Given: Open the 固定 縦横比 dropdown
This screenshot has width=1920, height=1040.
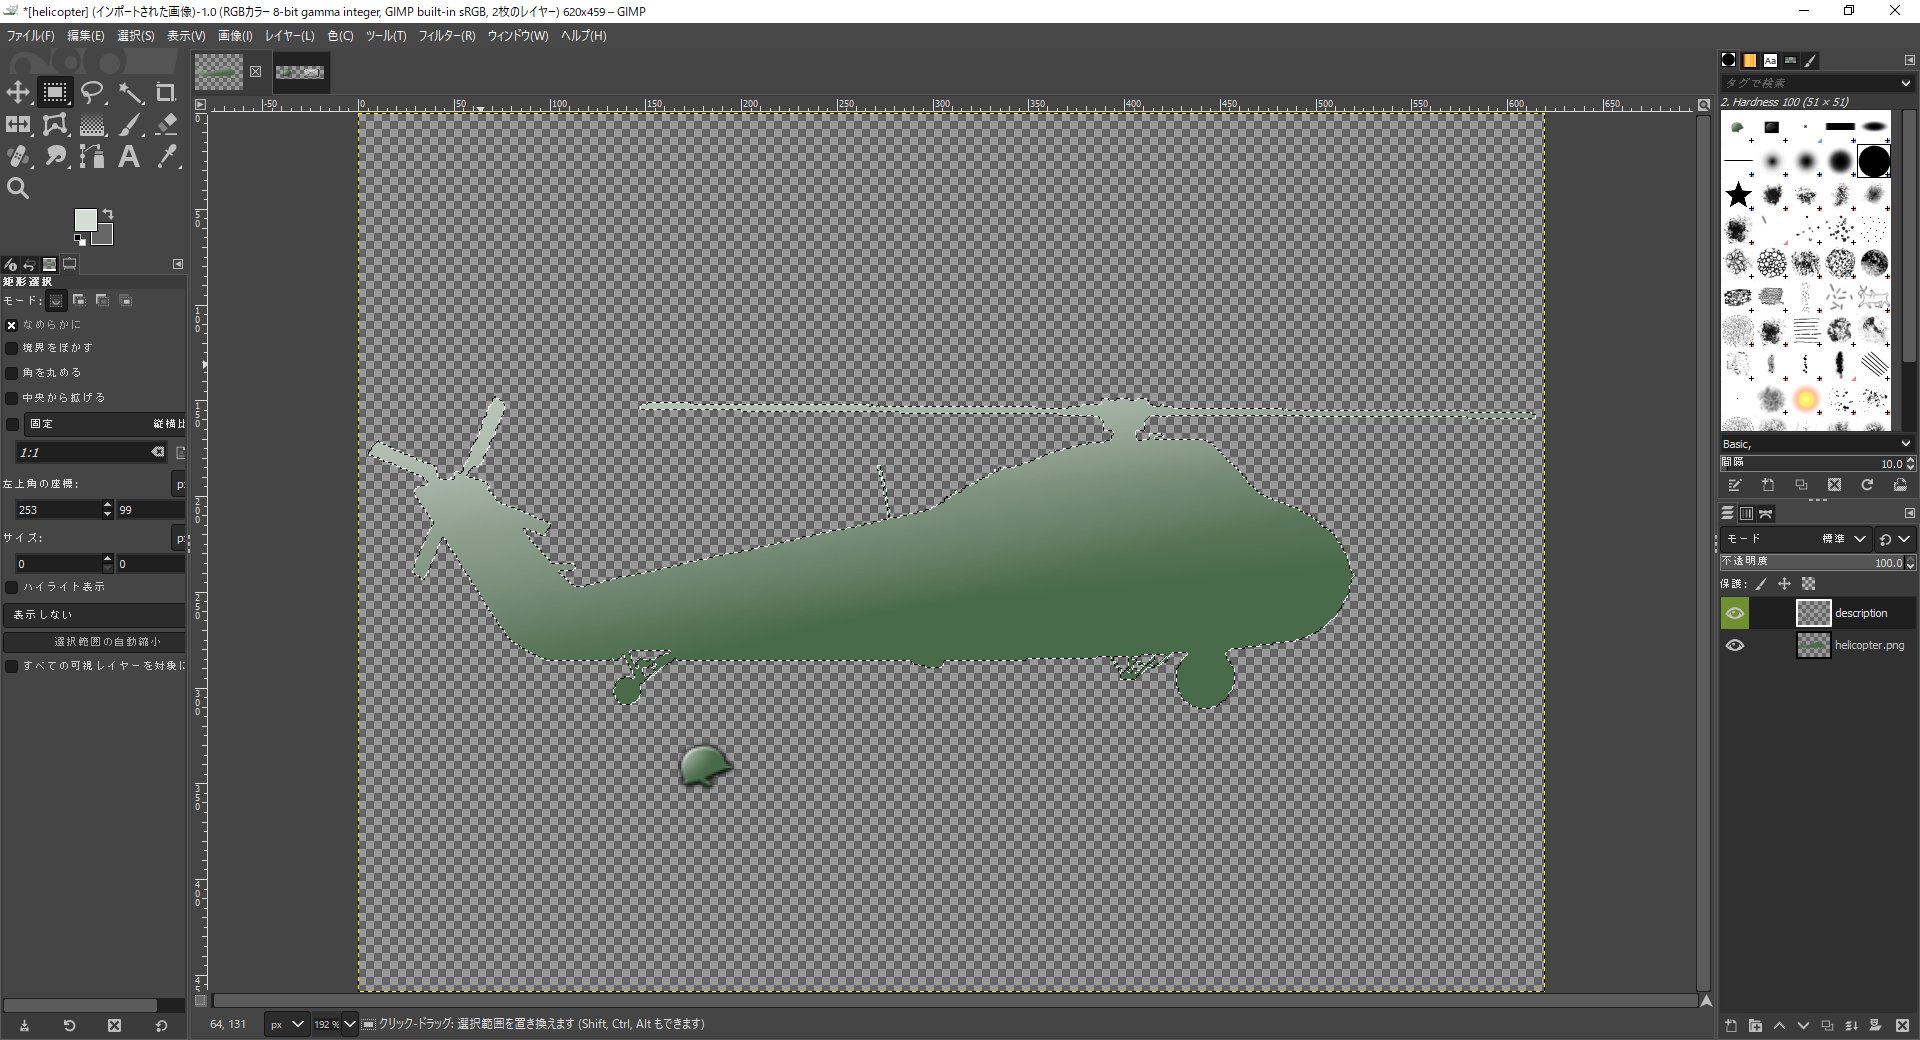Looking at the screenshot, I should pos(106,424).
